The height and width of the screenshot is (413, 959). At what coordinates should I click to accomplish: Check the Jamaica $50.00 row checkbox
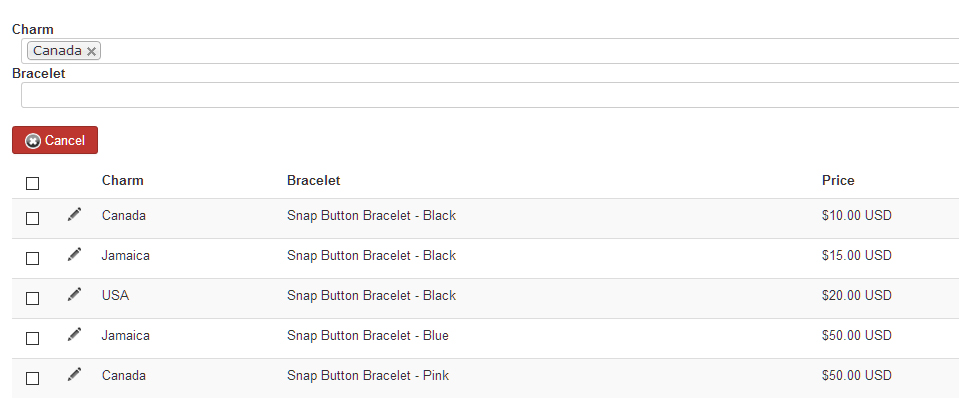coord(32,338)
